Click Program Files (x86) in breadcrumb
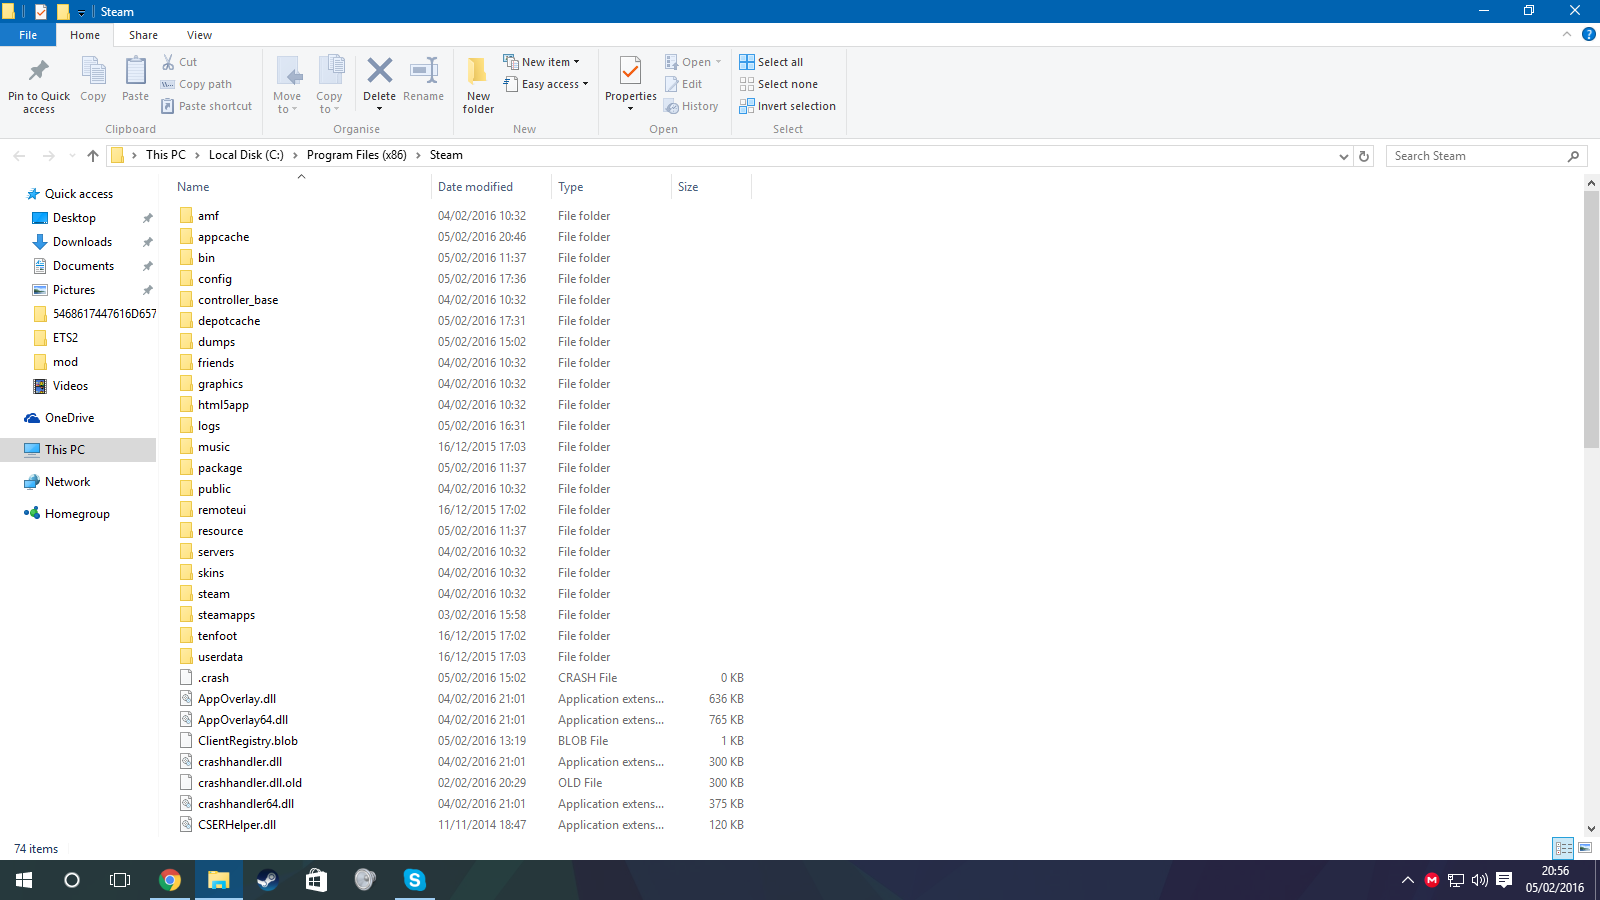Viewport: 1600px width, 900px height. point(357,155)
